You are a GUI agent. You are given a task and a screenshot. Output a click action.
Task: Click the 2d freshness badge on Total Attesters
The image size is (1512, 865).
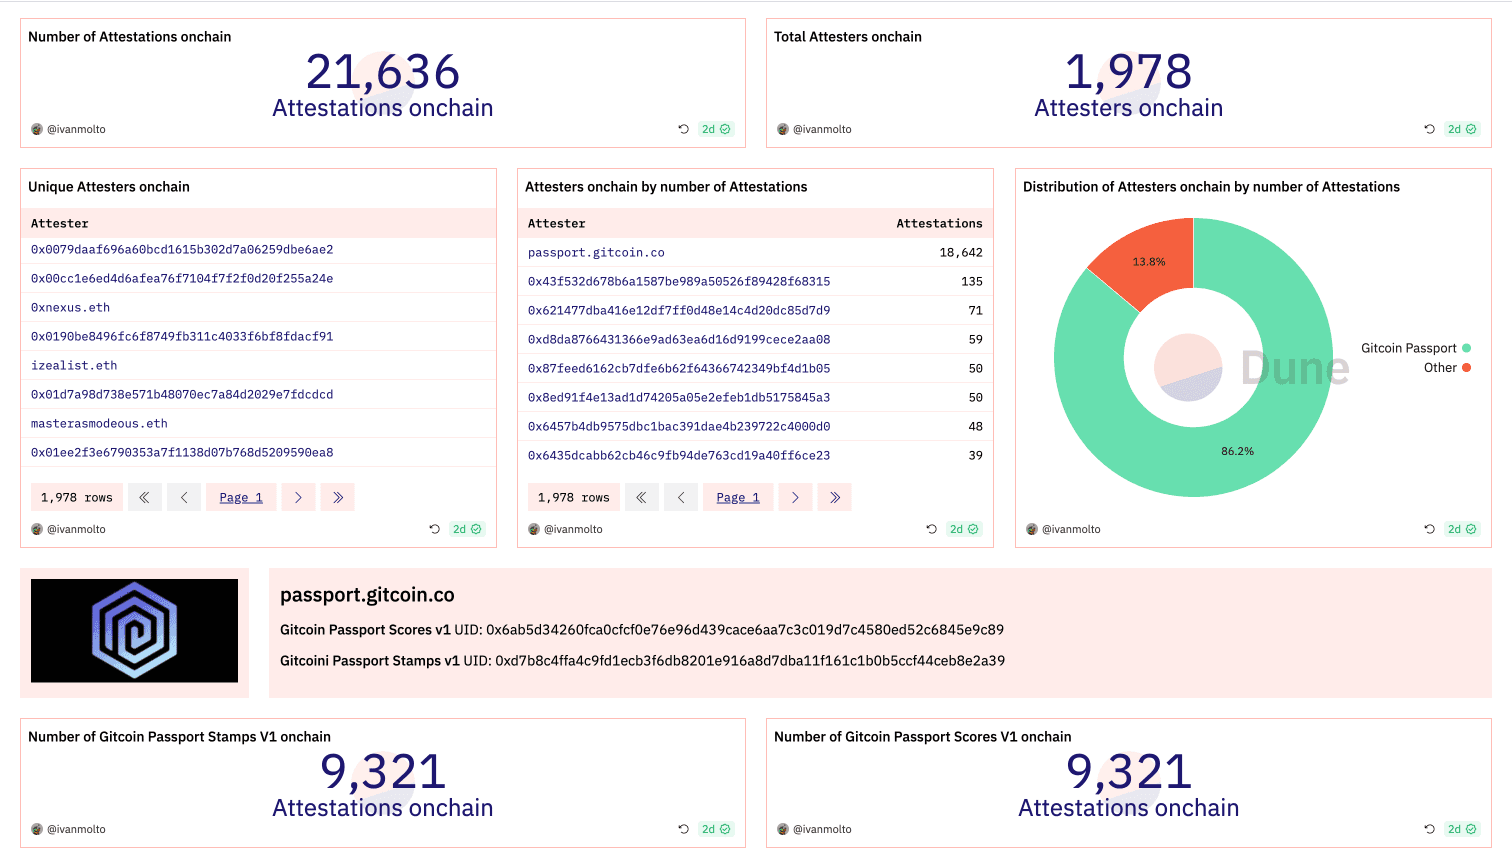1462,129
